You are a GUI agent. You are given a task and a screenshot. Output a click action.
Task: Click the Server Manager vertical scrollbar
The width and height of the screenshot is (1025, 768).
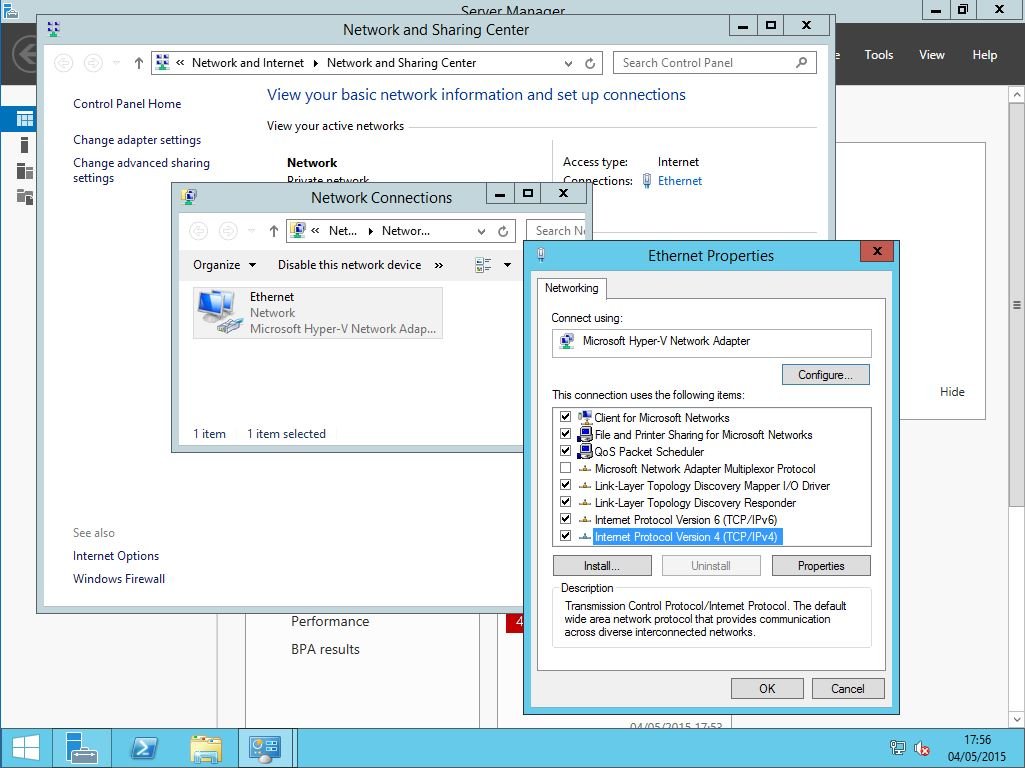(1017, 305)
